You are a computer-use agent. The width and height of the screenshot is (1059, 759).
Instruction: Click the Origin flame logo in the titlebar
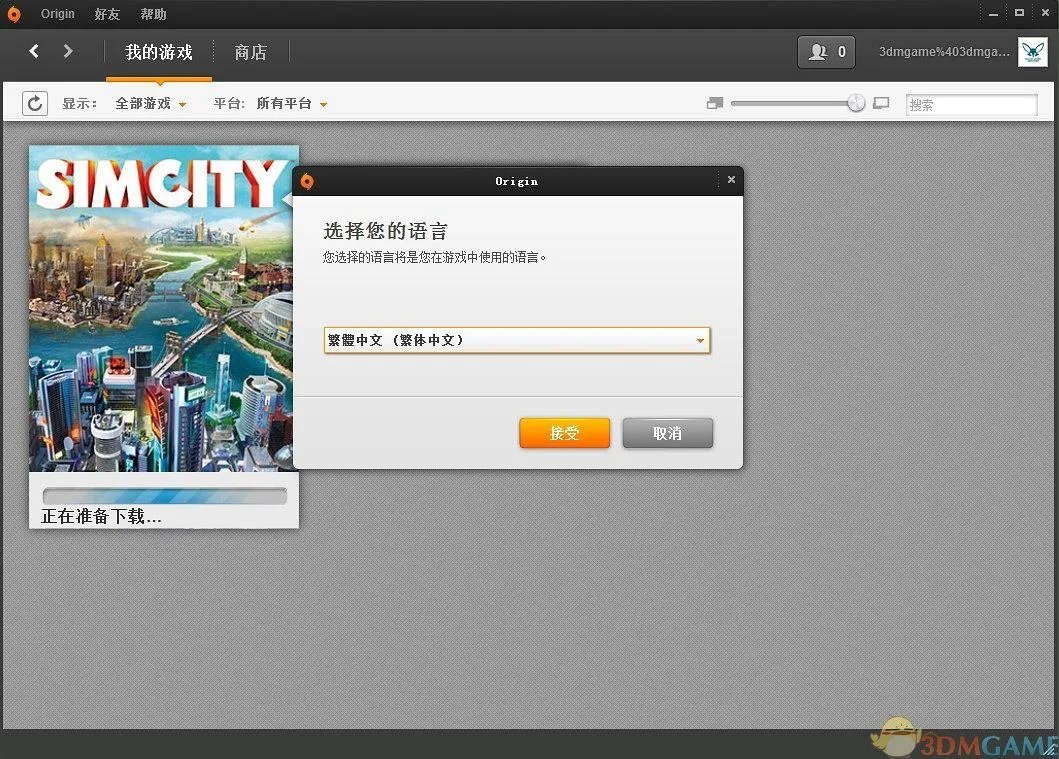(13, 13)
